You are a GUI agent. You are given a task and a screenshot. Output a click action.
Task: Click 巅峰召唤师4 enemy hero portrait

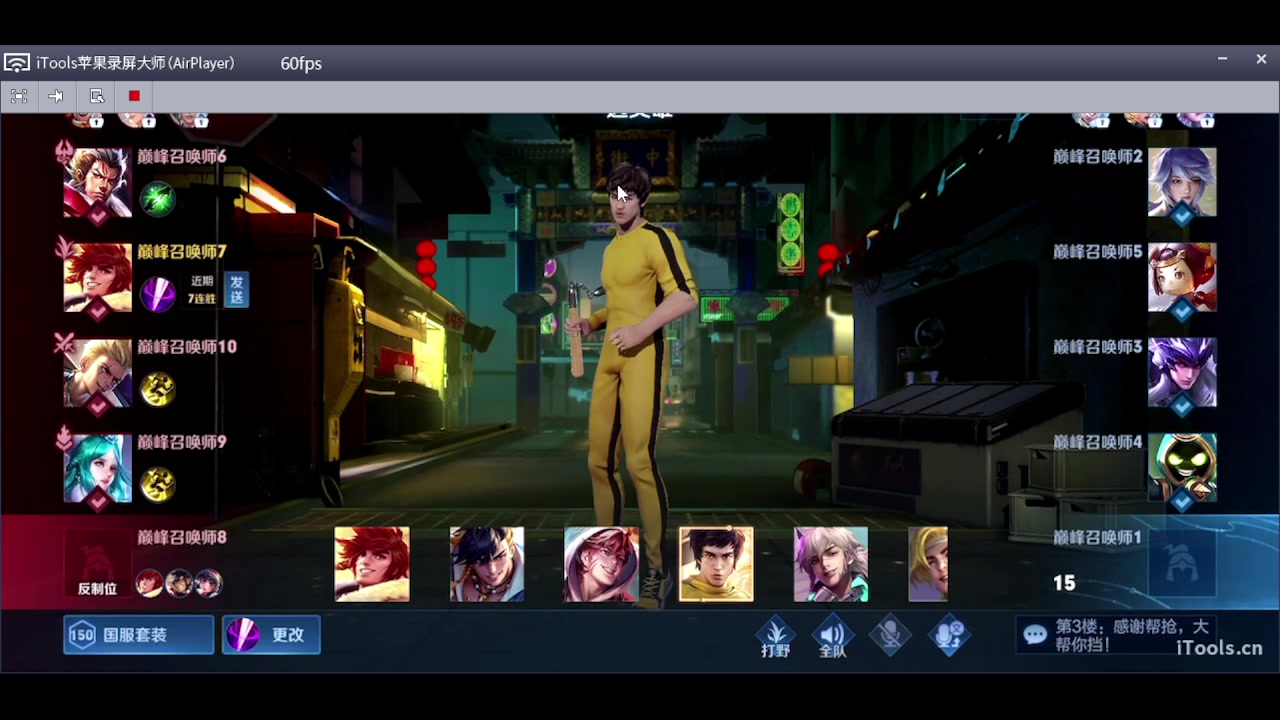[x=1183, y=468]
